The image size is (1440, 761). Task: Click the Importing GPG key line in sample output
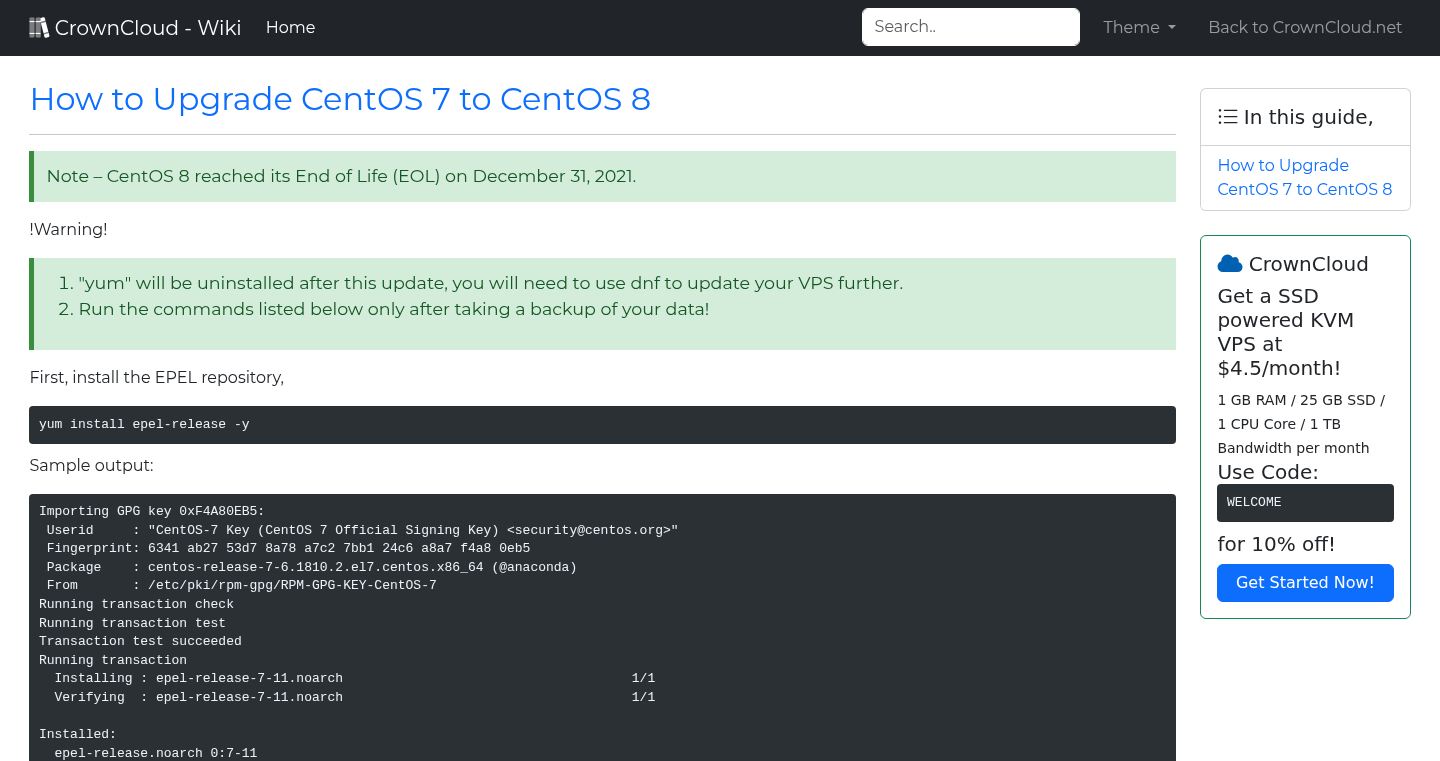(152, 511)
